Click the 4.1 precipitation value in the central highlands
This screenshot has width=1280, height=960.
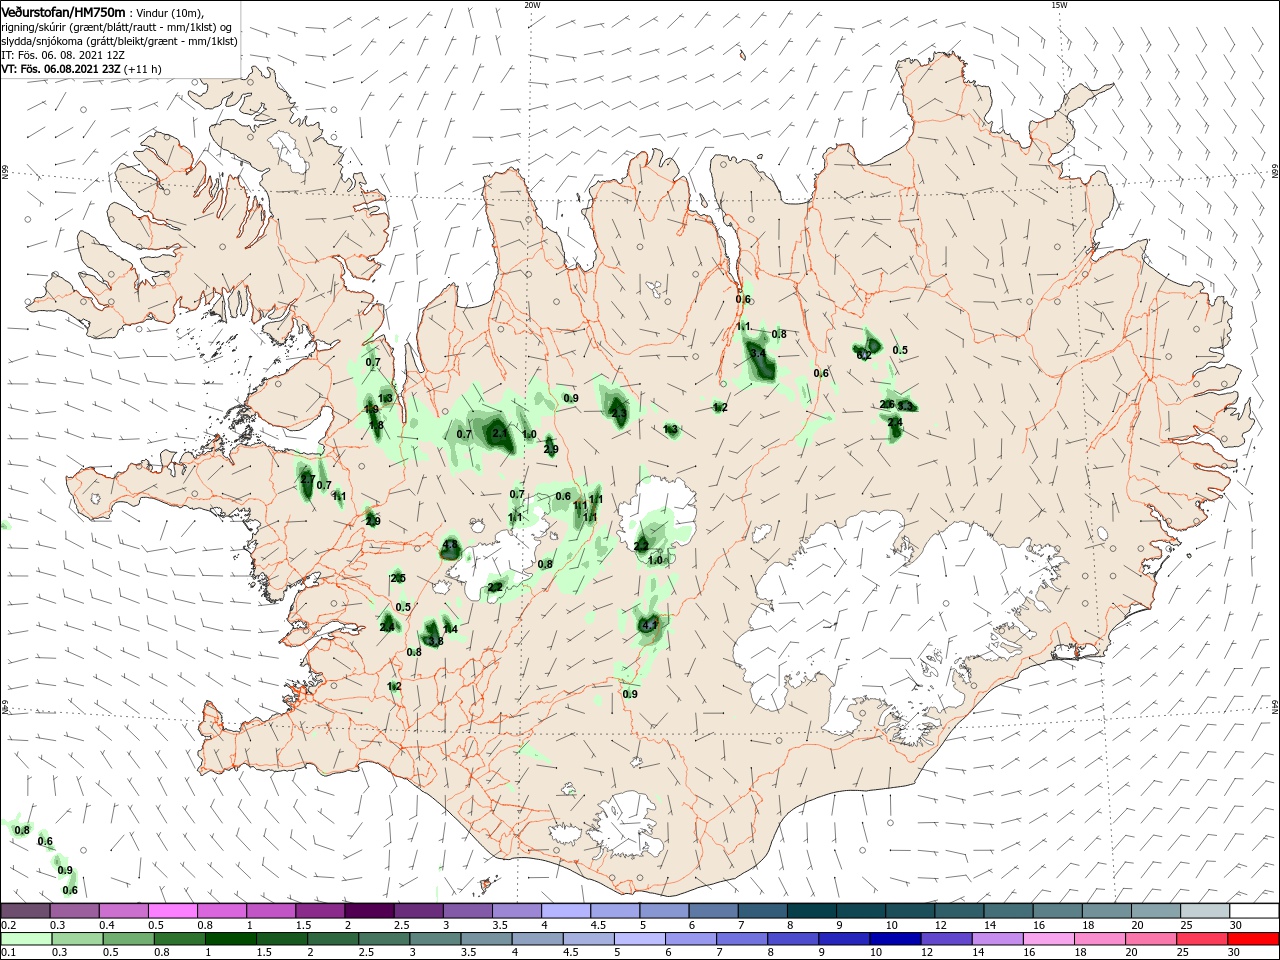[649, 625]
